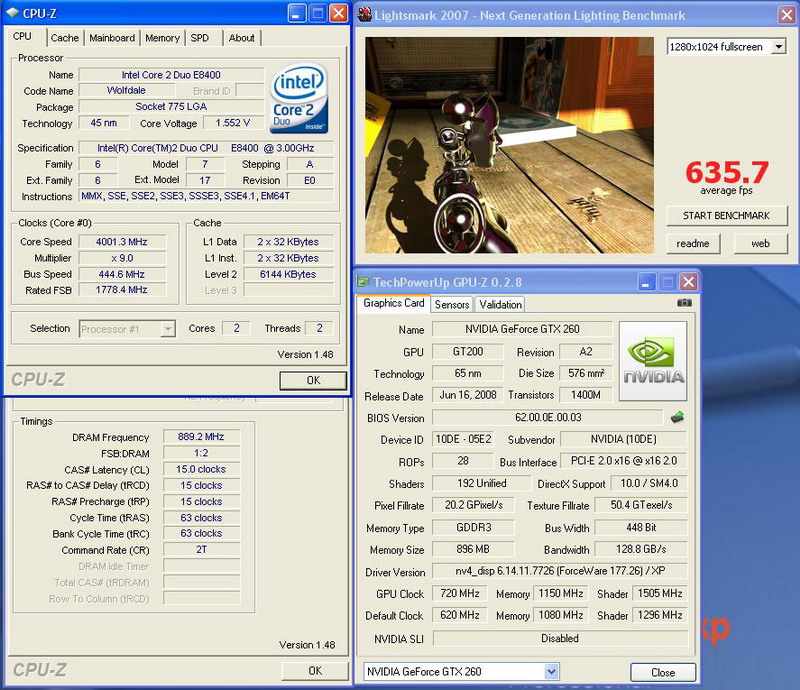Click the Rated FSB value 1778.4 MHz
800x690 pixels.
coord(121,290)
